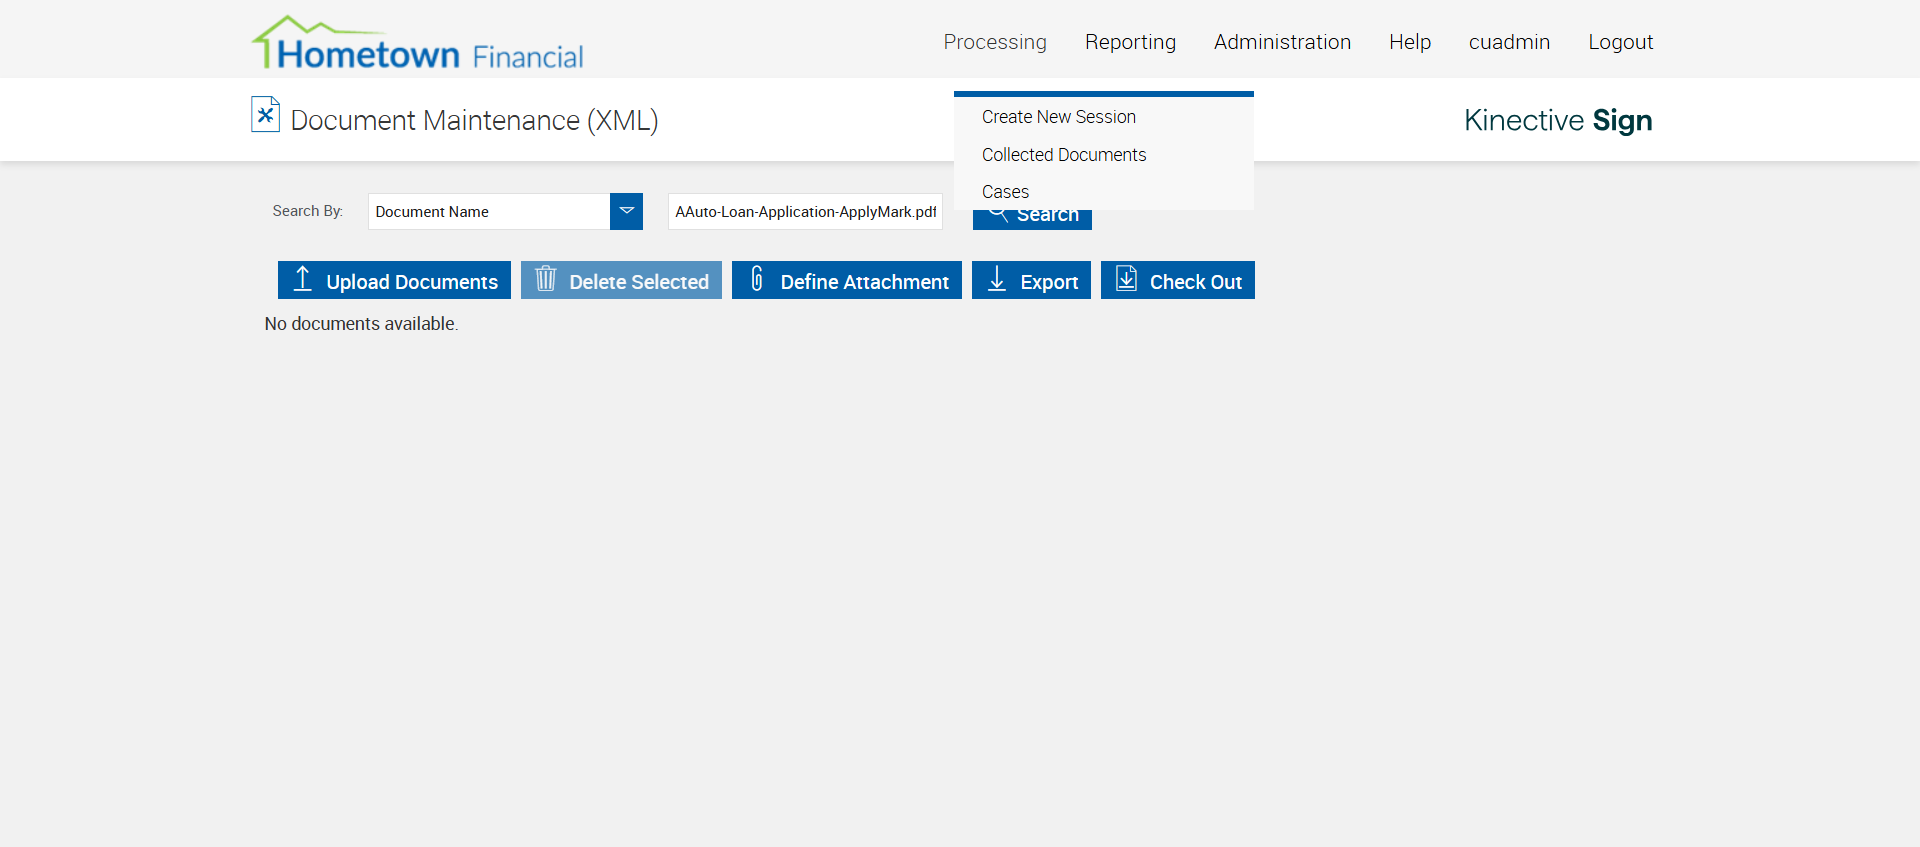1920x847 pixels.
Task: Click the Kinective Sign brand text
Action: [x=1558, y=120]
